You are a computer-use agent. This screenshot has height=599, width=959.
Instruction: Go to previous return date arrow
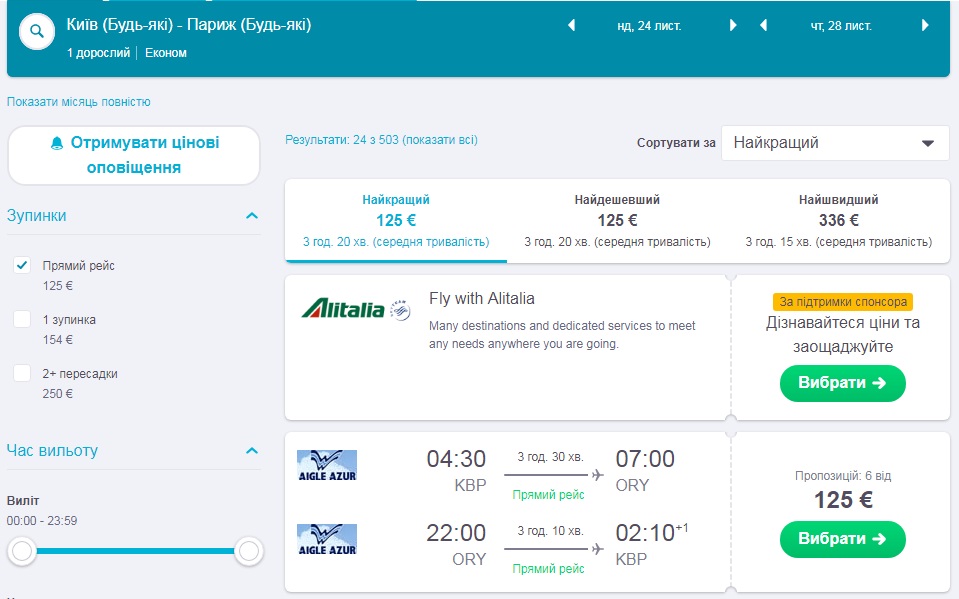[x=764, y=26]
